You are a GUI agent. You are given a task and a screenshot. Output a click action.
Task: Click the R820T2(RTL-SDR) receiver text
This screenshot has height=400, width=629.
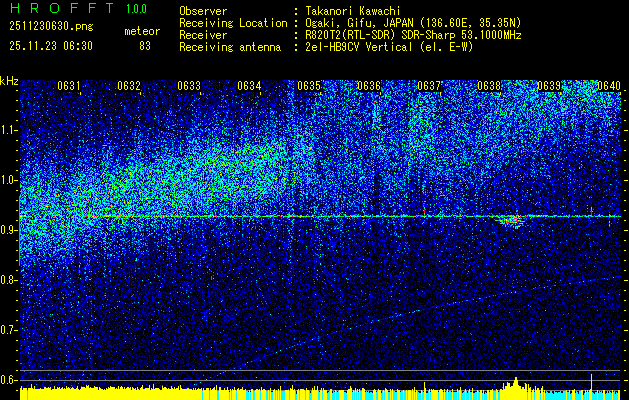click(413, 35)
